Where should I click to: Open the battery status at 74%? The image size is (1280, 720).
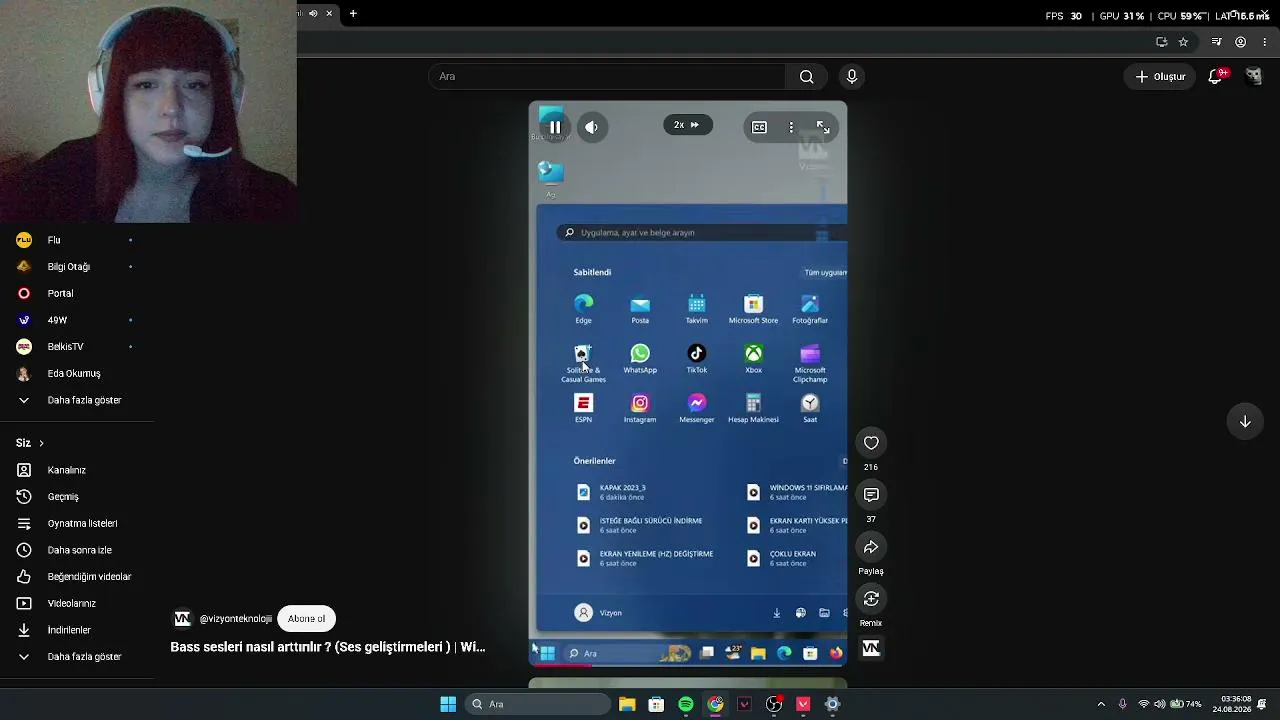(1186, 704)
